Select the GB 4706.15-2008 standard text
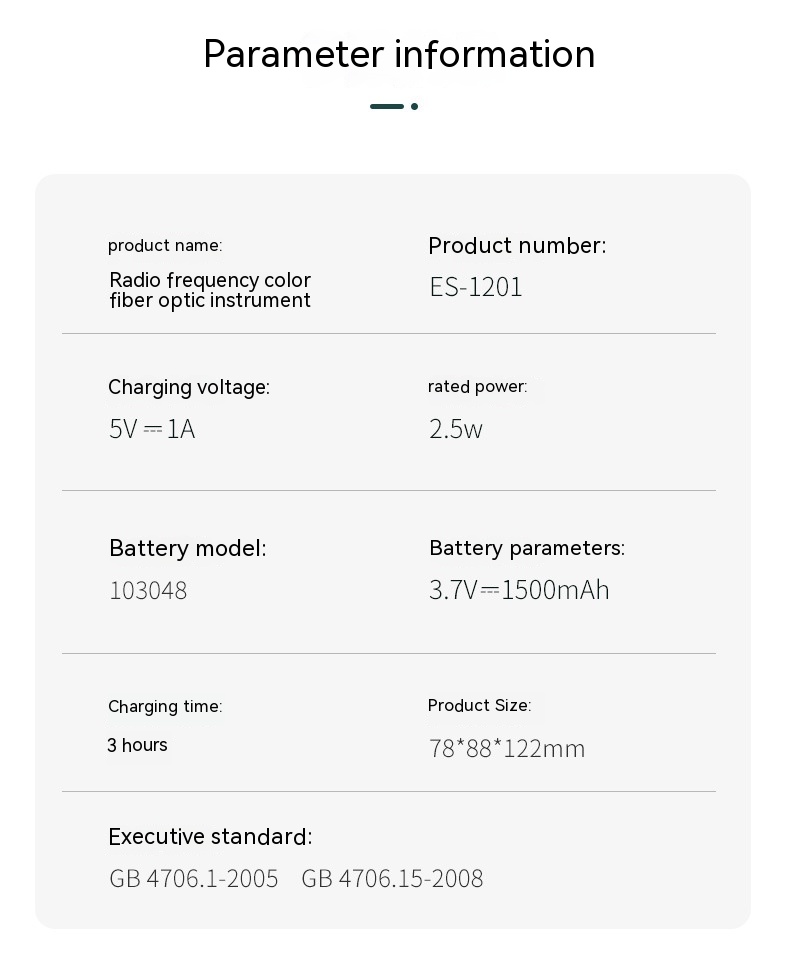 click(x=392, y=879)
